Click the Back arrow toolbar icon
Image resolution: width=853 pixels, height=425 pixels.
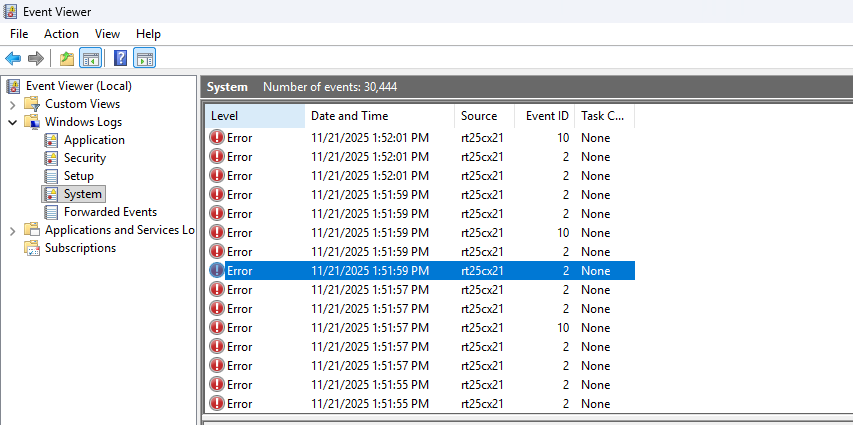point(13,58)
